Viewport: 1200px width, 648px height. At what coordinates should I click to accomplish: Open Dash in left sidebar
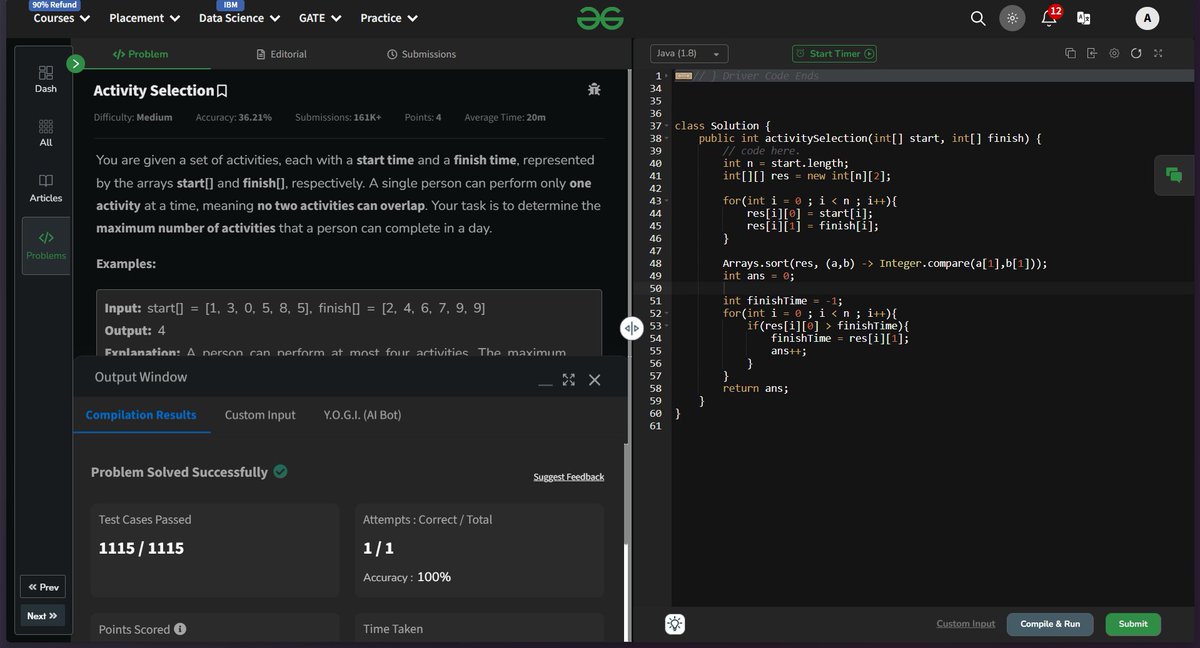pyautogui.click(x=46, y=79)
